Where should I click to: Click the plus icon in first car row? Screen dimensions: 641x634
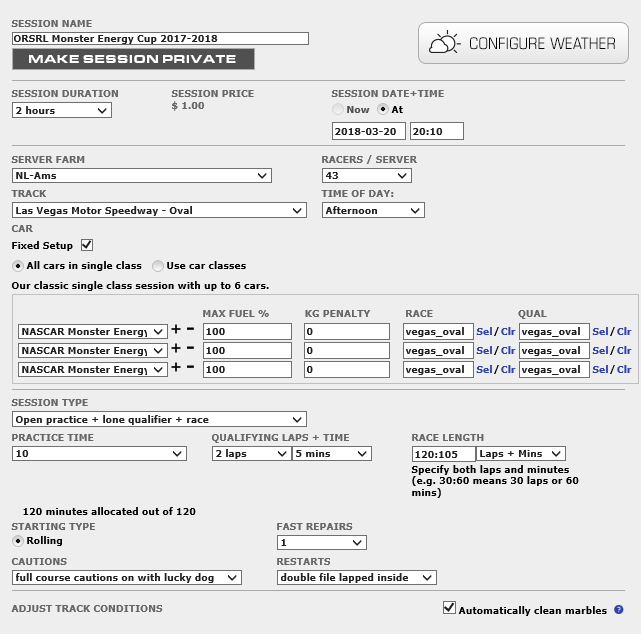tap(175, 331)
